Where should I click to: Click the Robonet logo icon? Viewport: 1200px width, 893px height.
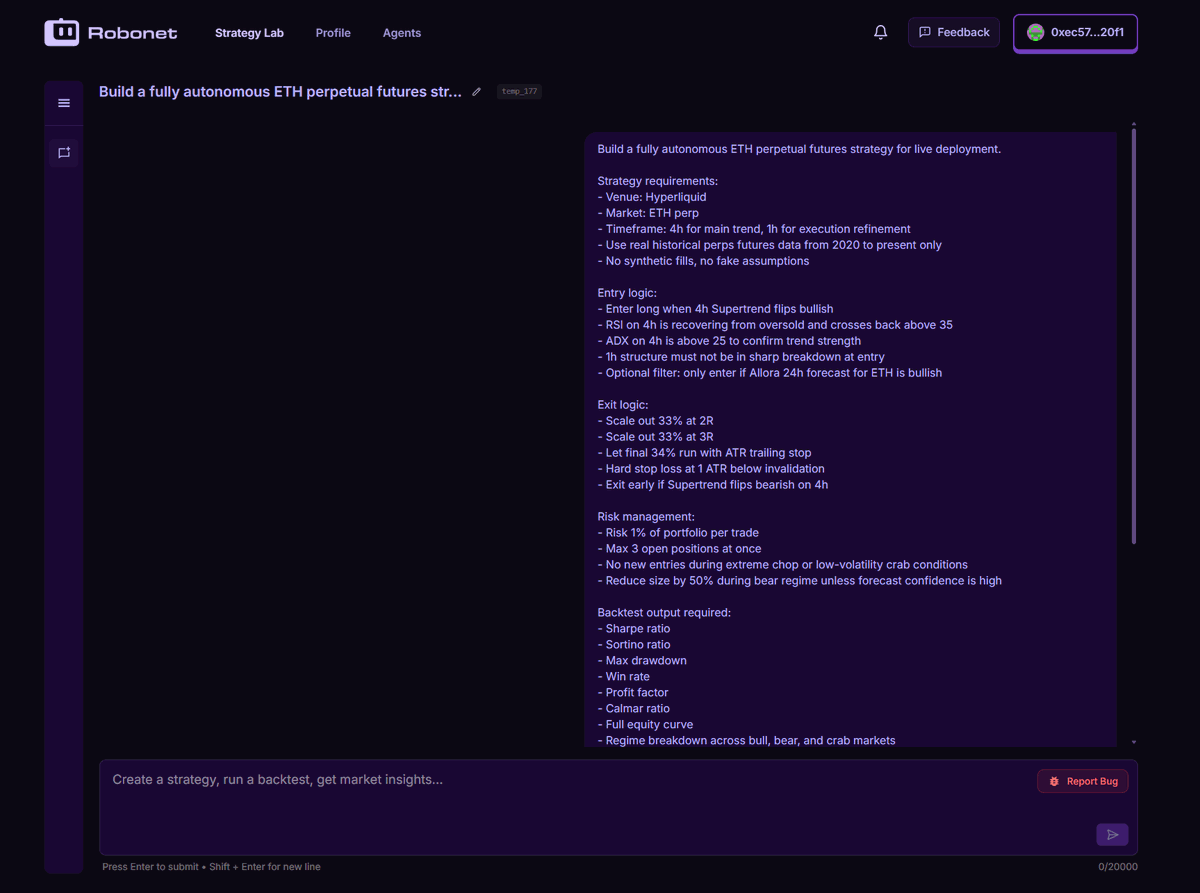(61, 32)
